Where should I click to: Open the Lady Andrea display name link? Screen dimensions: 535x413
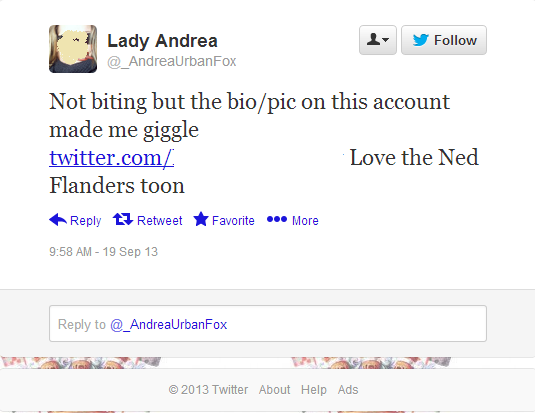pos(162,41)
